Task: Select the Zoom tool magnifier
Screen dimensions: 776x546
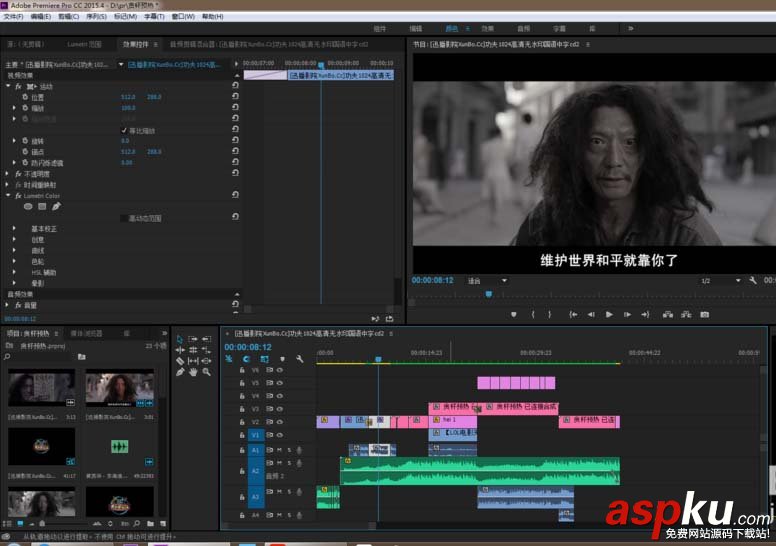Action: (x=206, y=372)
